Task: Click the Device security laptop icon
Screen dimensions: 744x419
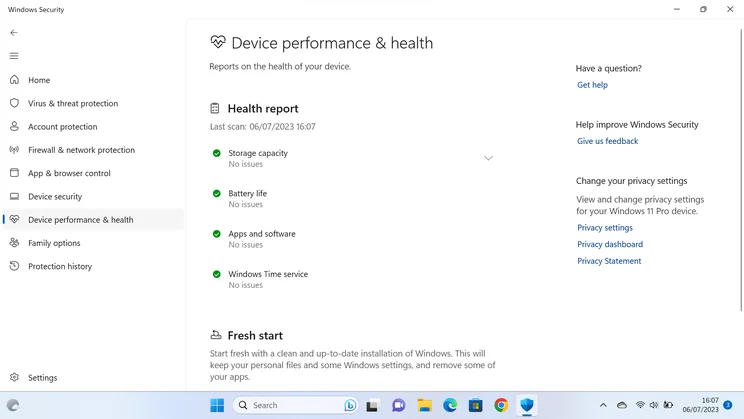Action: point(14,196)
